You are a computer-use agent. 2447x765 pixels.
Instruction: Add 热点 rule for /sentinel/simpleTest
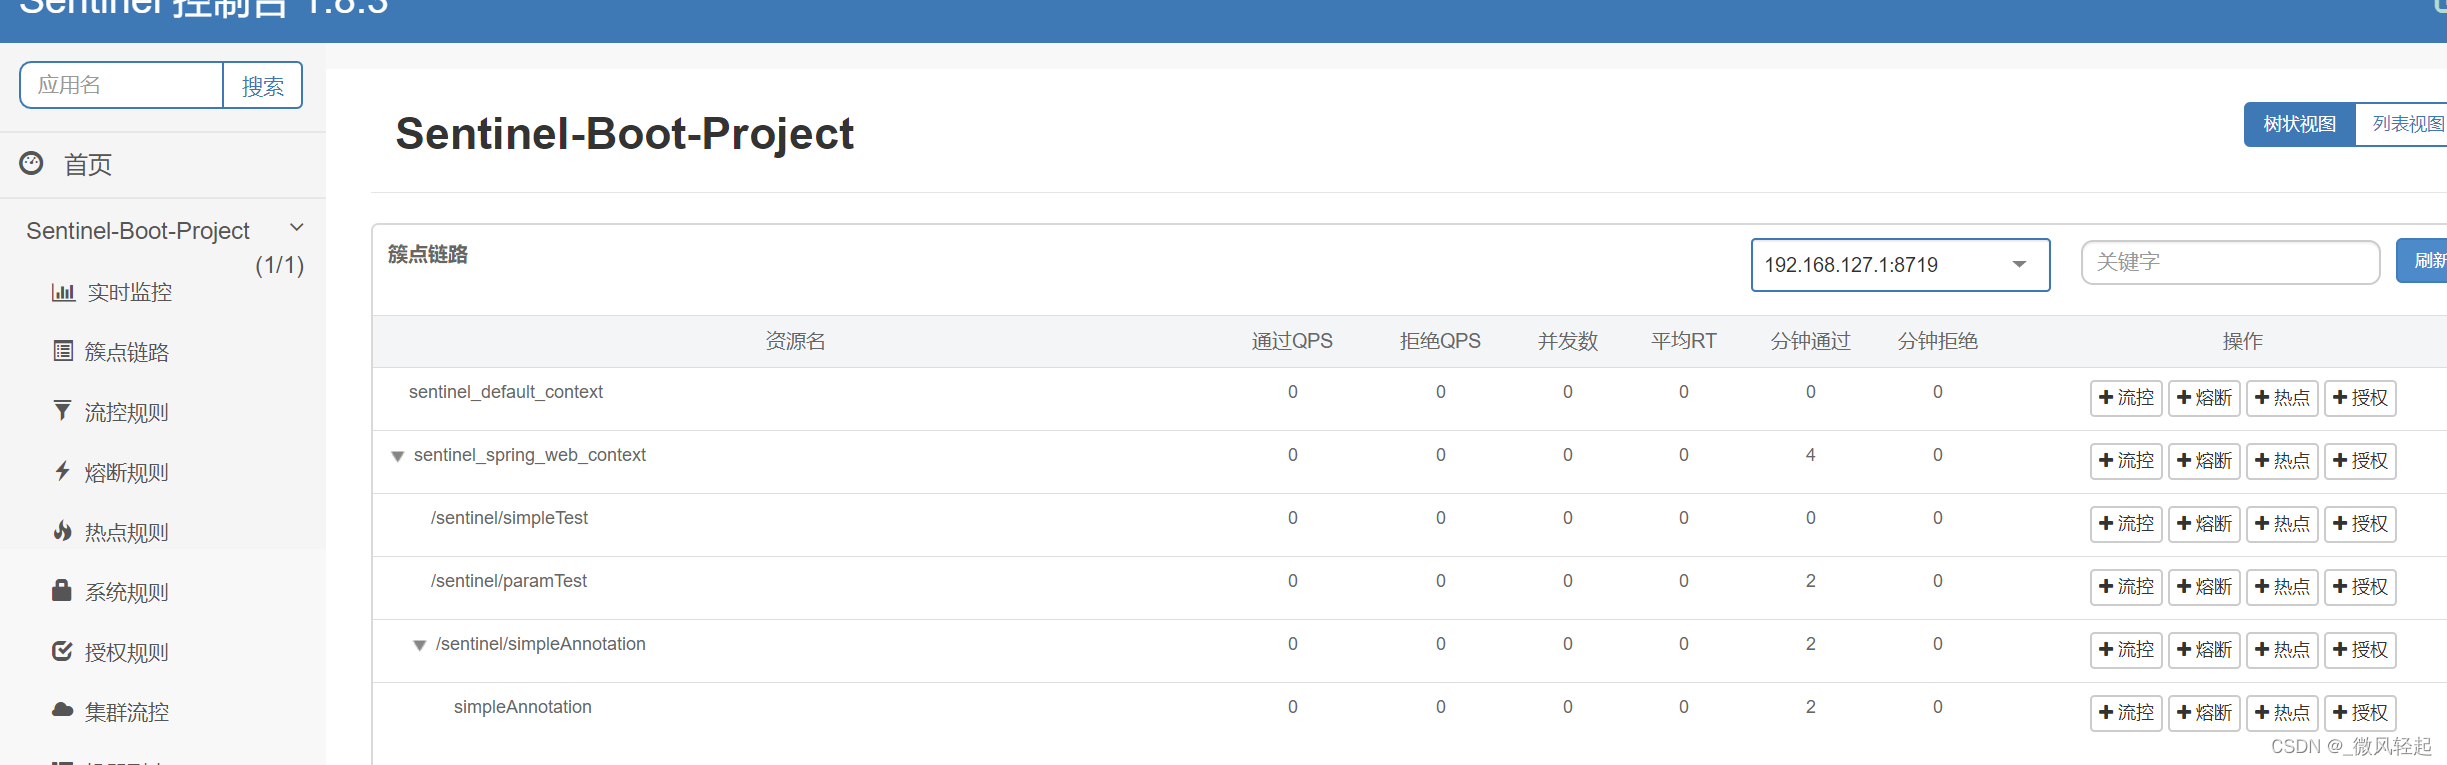(2282, 524)
